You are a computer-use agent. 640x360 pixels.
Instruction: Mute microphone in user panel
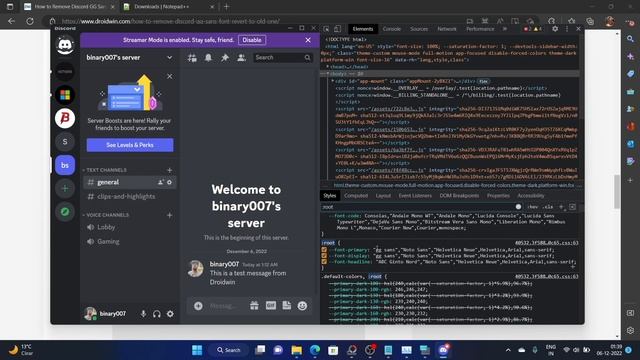click(143, 314)
